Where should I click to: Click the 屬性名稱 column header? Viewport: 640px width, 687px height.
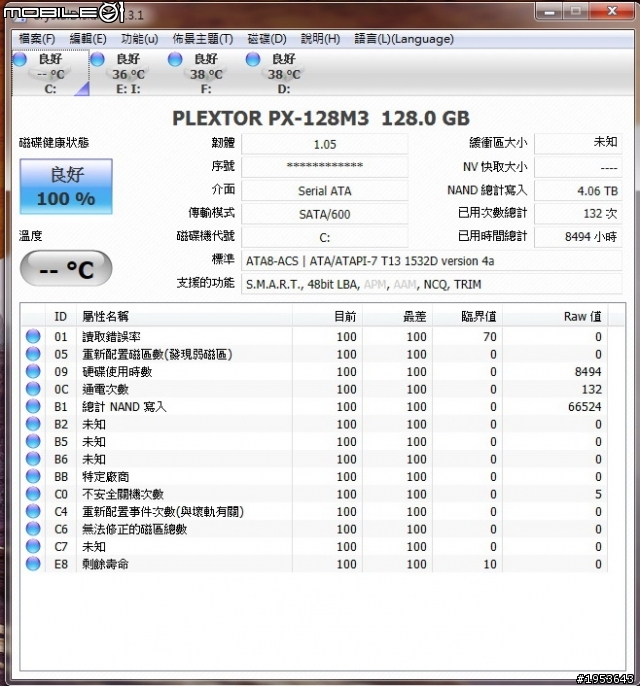[184, 316]
